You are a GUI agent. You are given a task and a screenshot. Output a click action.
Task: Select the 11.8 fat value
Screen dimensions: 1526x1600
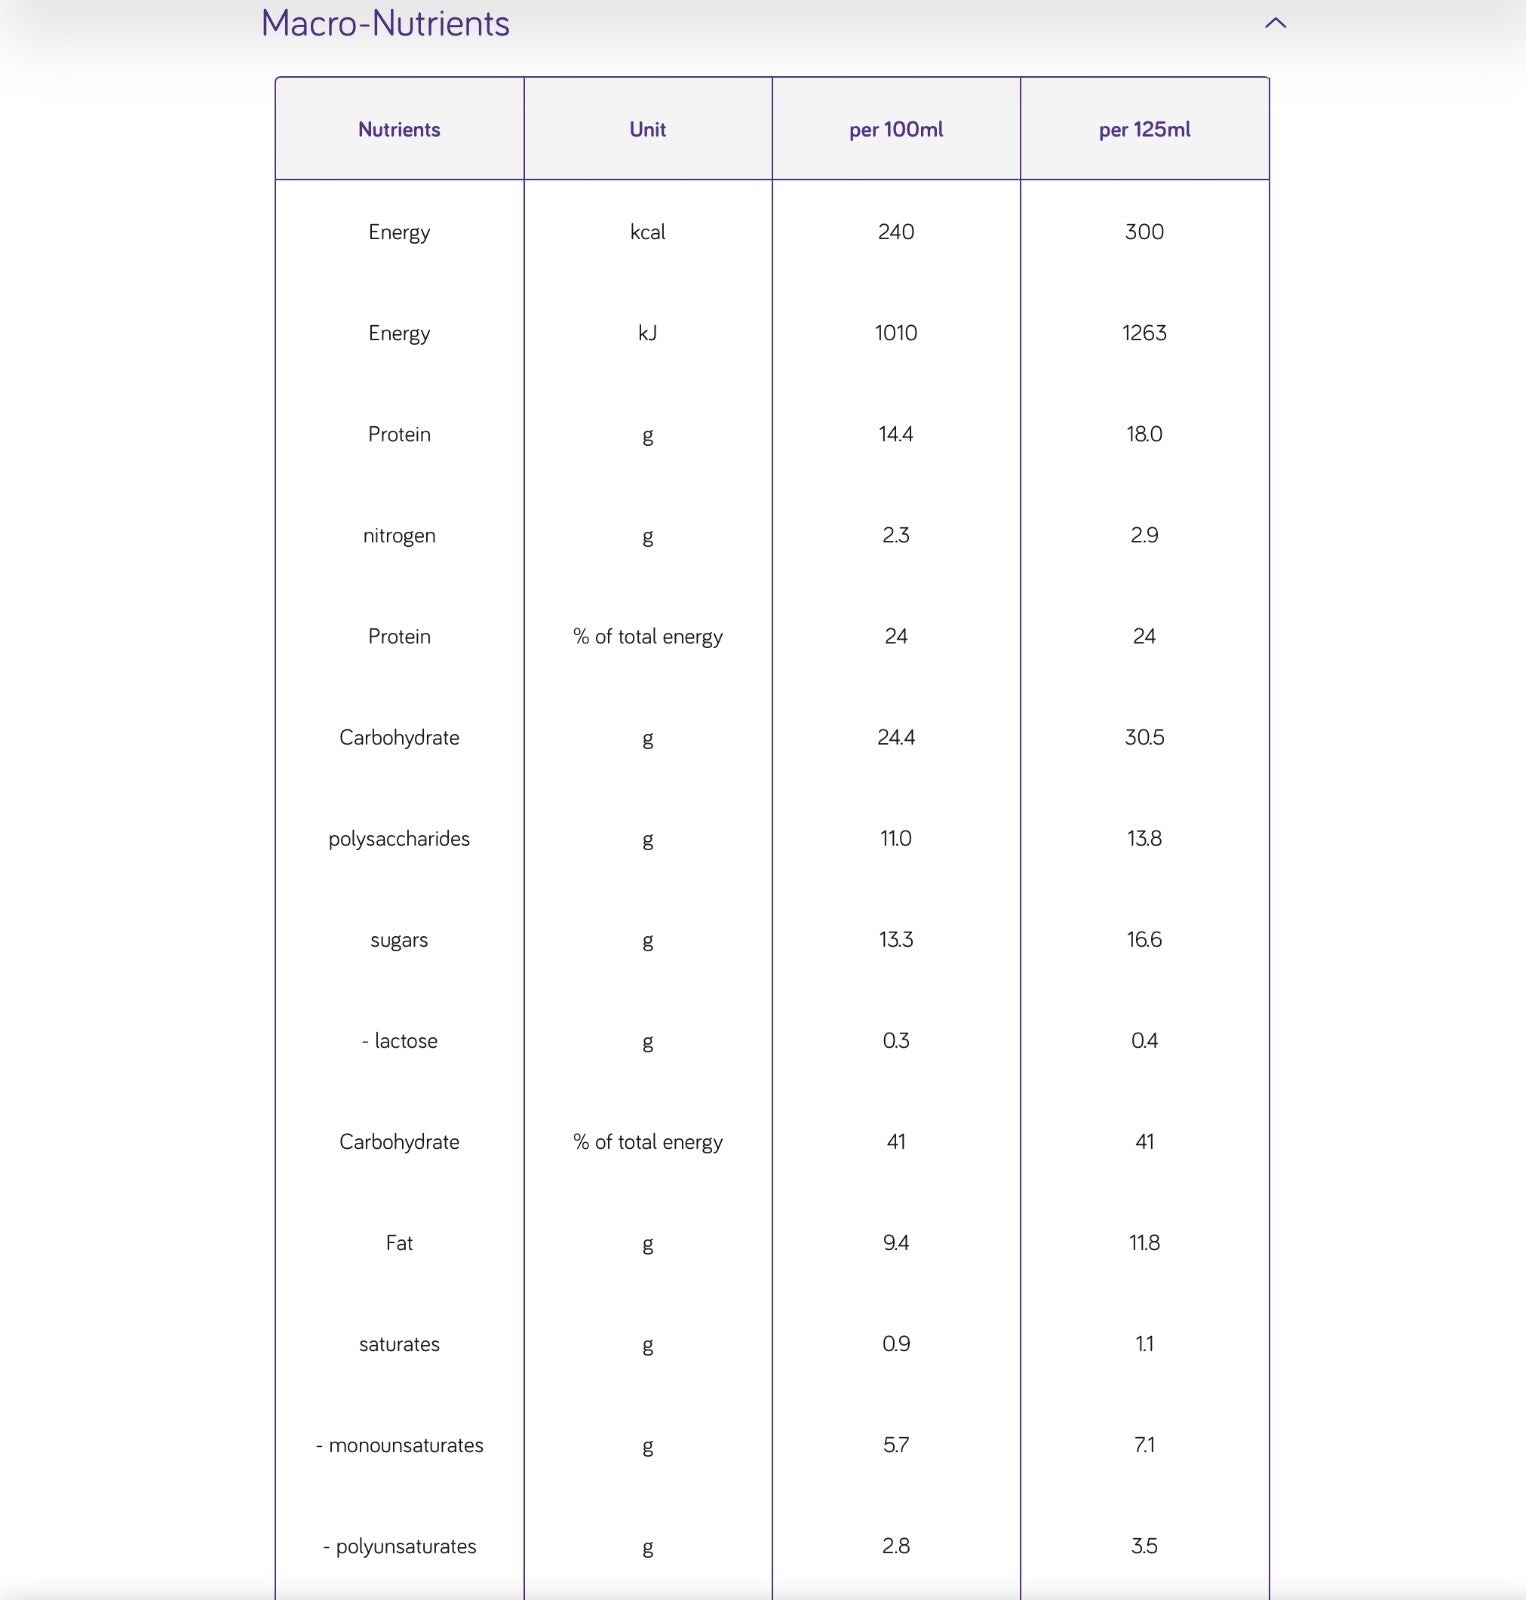[1144, 1243]
